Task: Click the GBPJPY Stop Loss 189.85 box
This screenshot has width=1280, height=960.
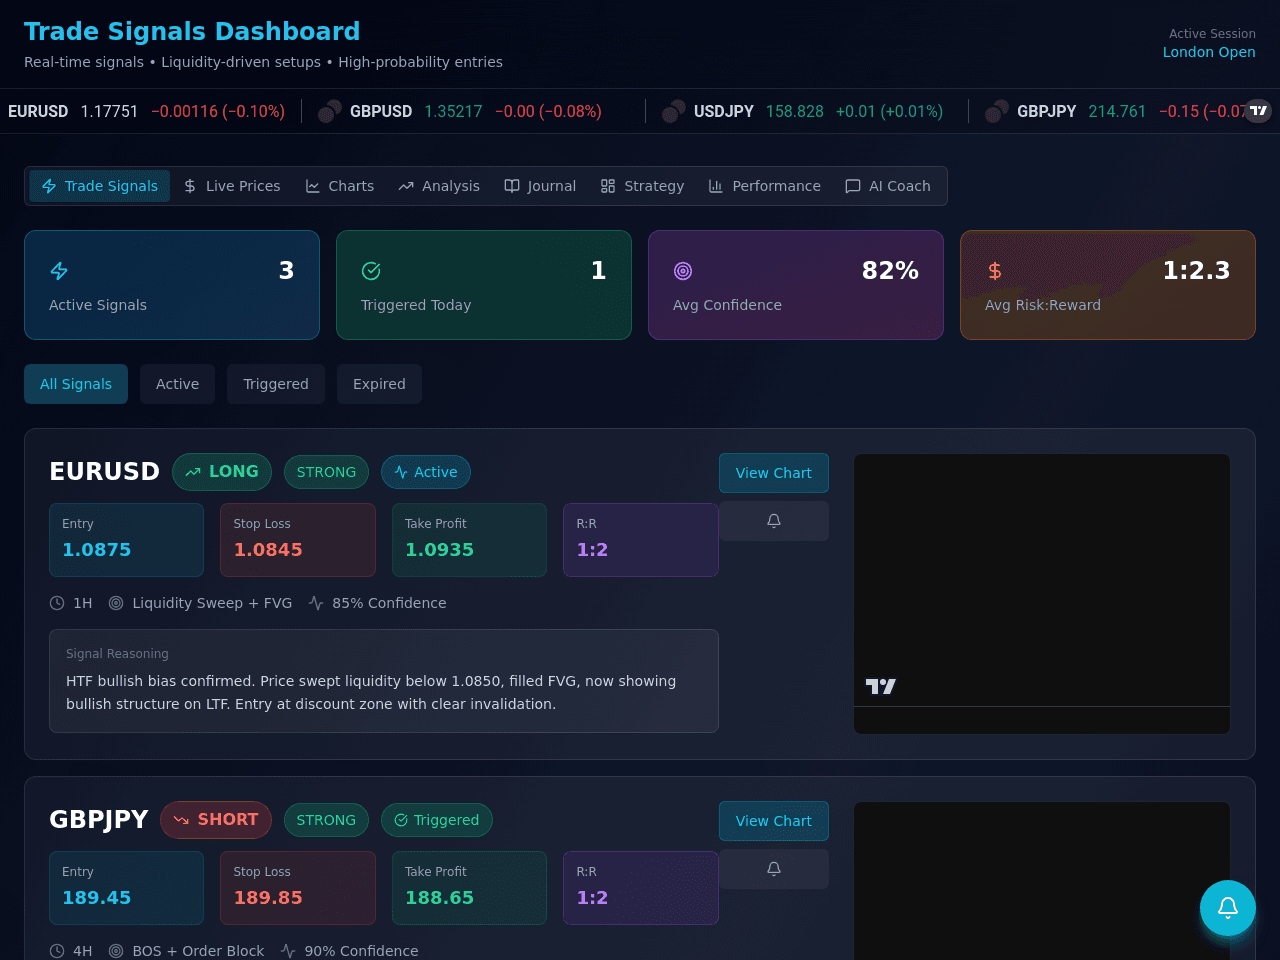Action: (x=298, y=888)
